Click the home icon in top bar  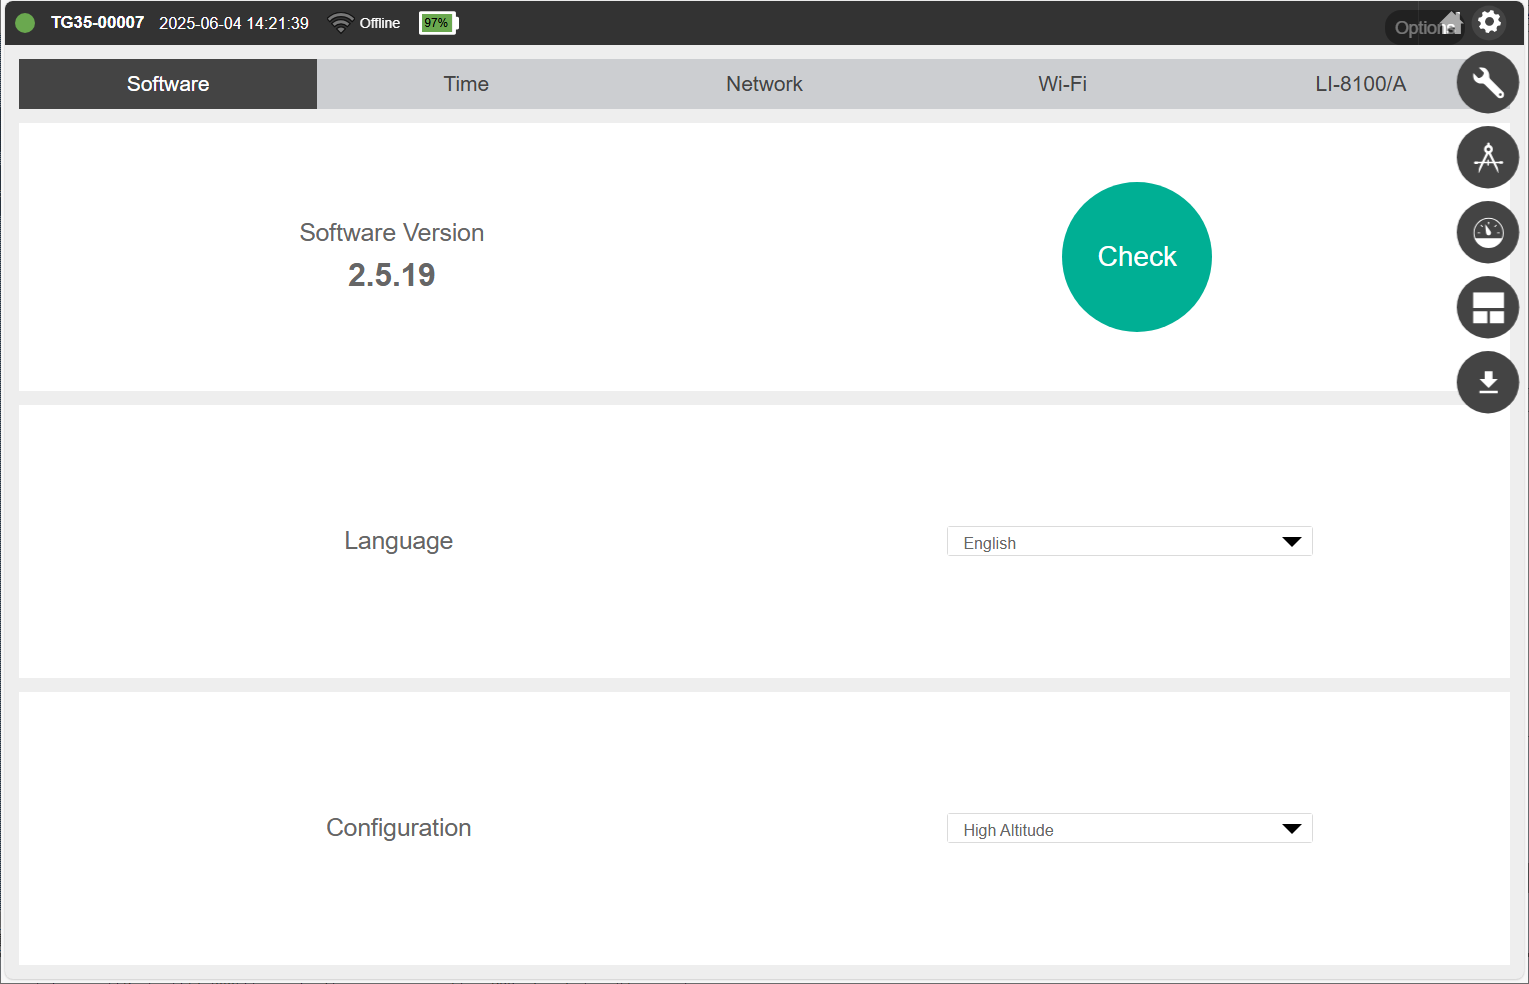[x=1451, y=22]
